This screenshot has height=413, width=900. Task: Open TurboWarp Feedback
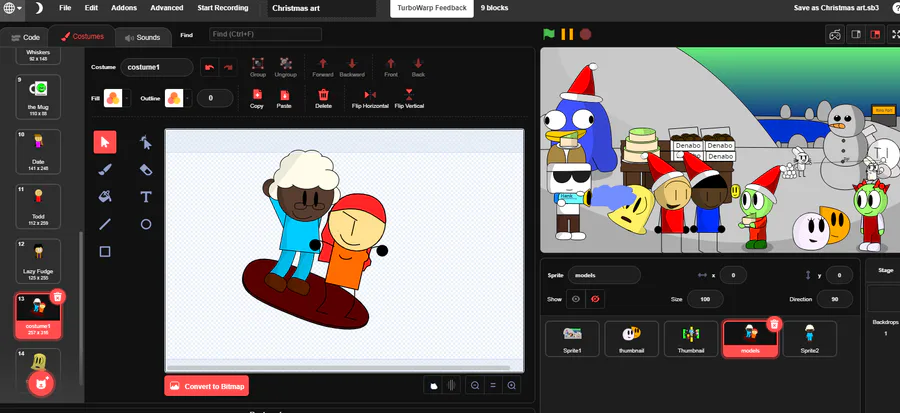432,8
